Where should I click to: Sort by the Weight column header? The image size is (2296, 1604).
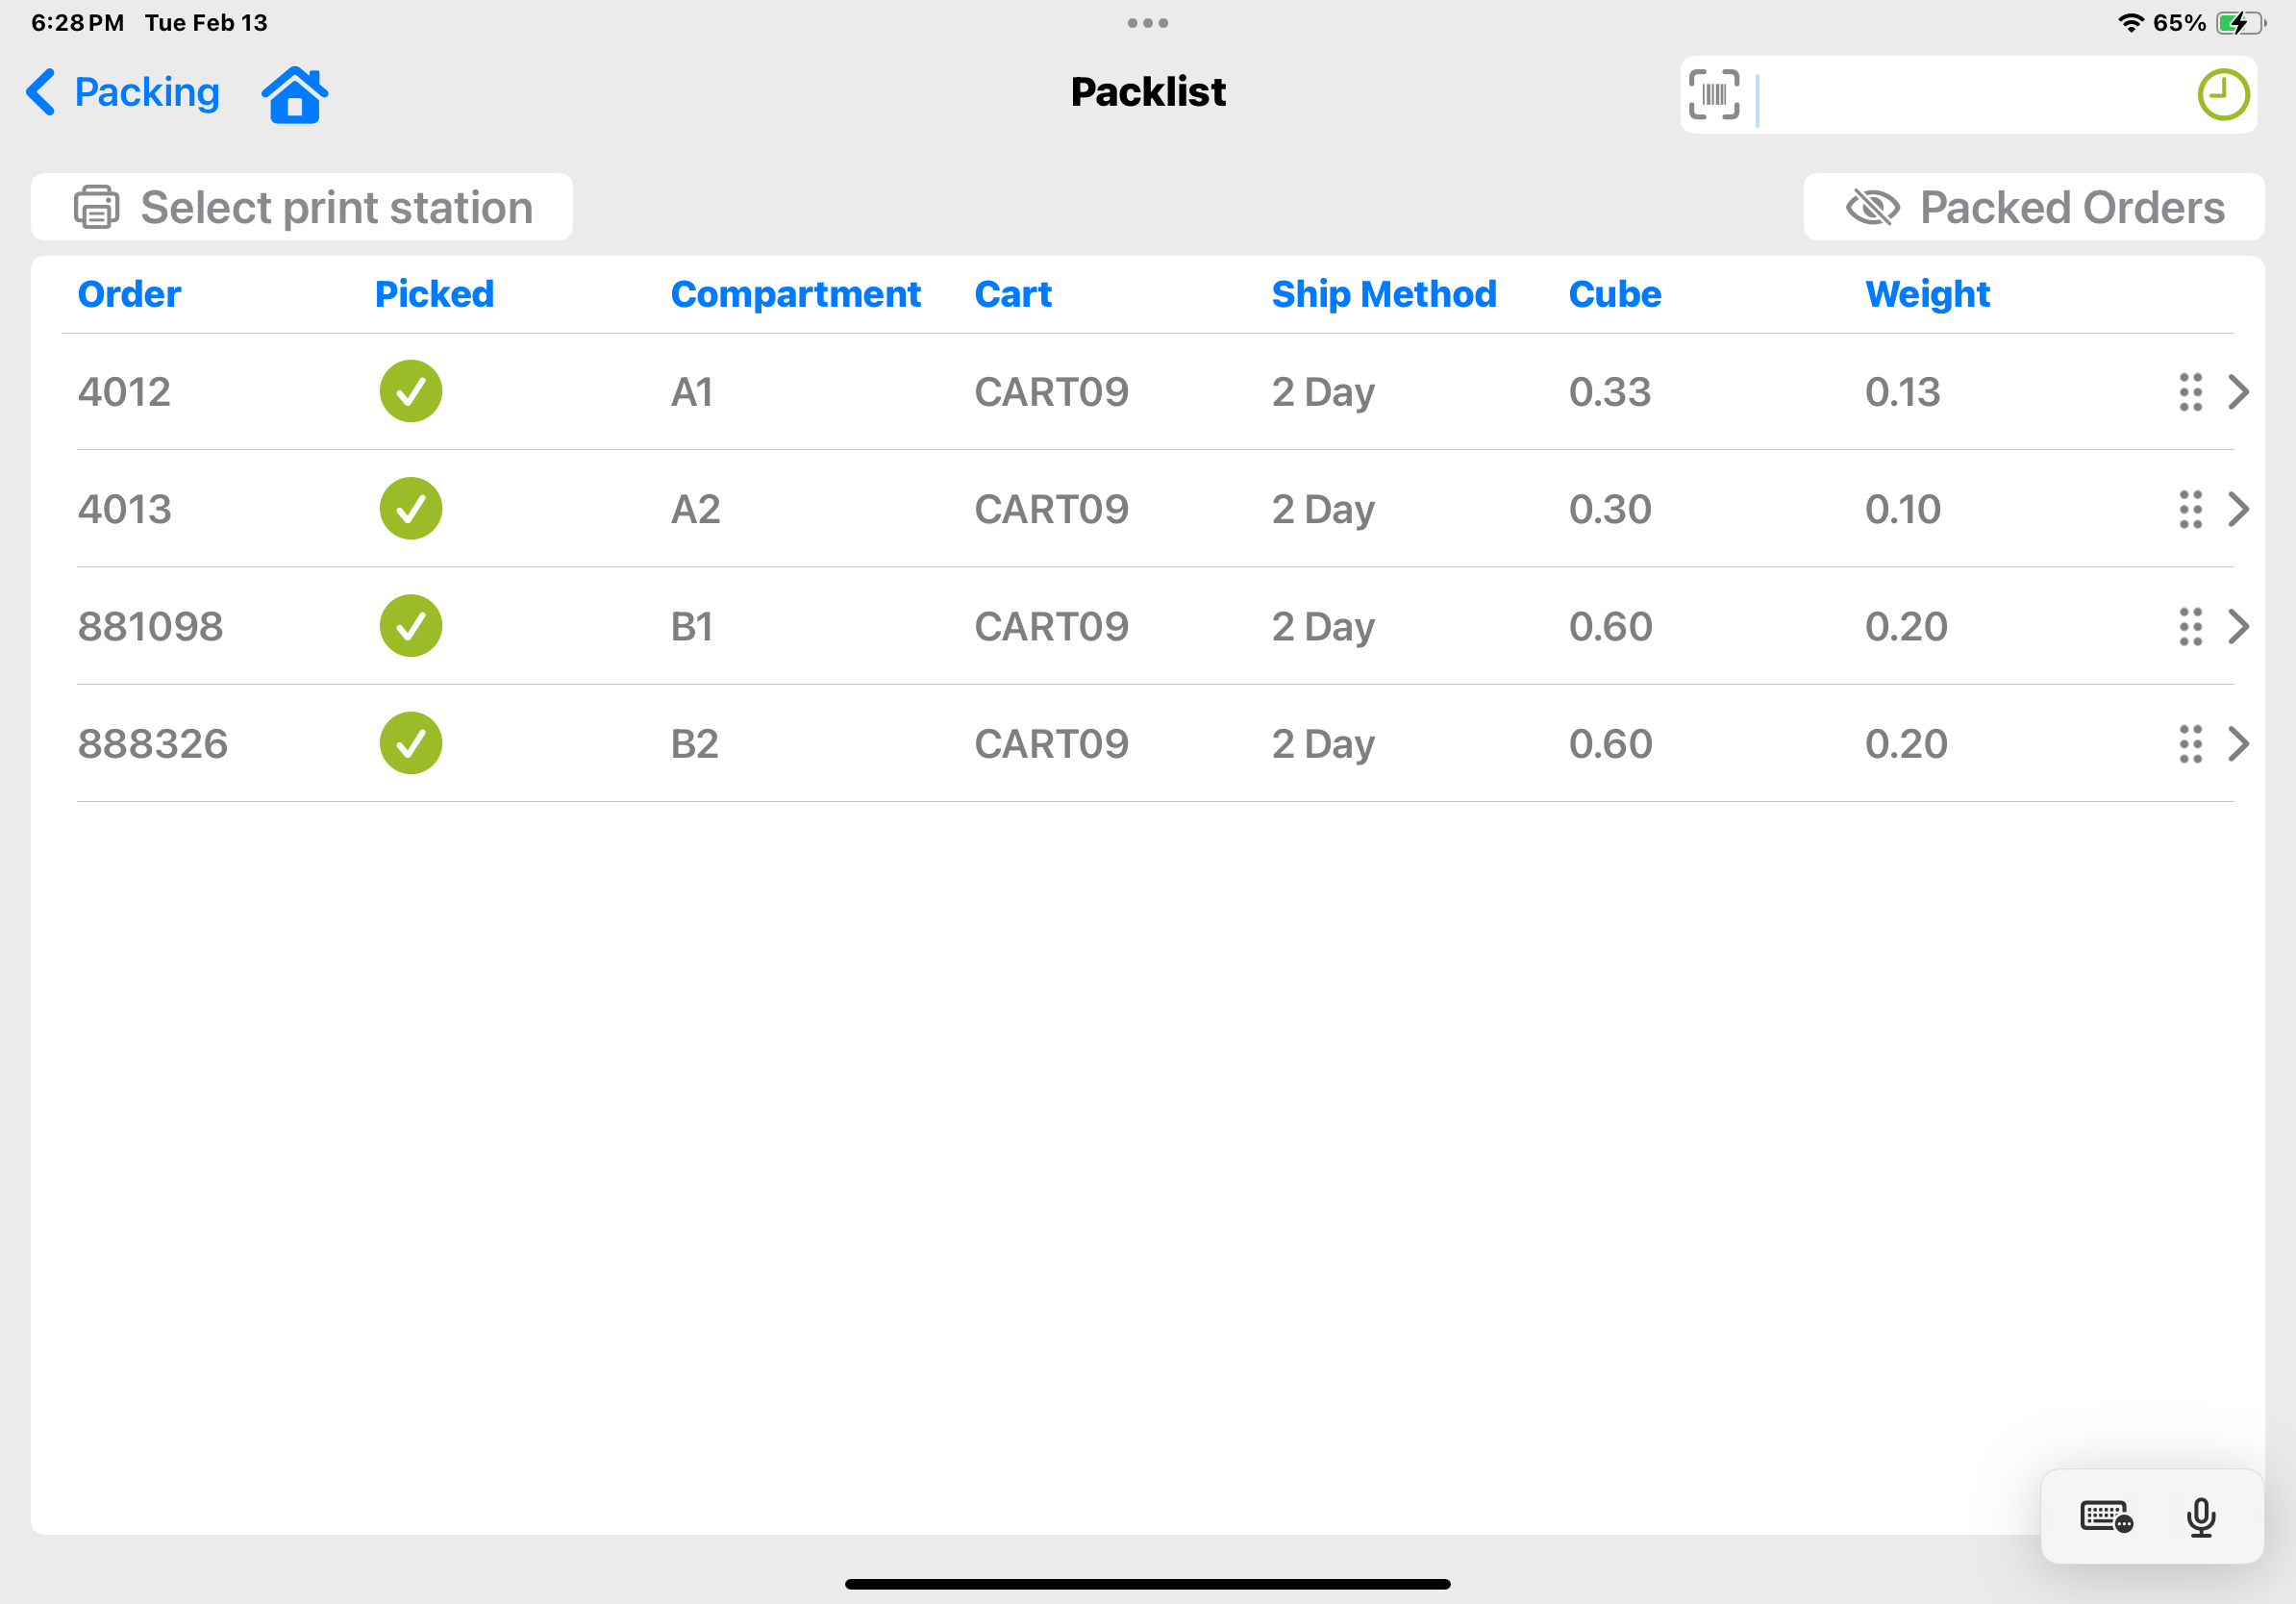[1927, 294]
